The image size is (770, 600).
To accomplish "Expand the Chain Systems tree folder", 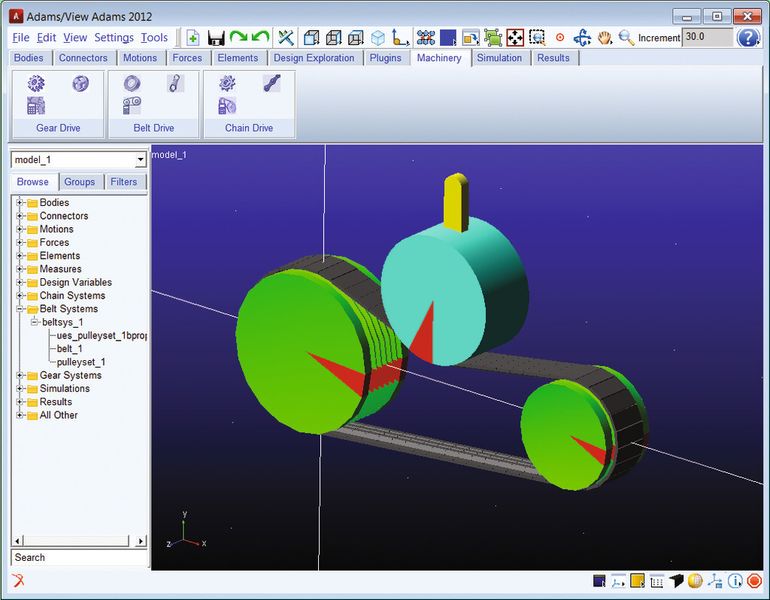I will coord(20,296).
